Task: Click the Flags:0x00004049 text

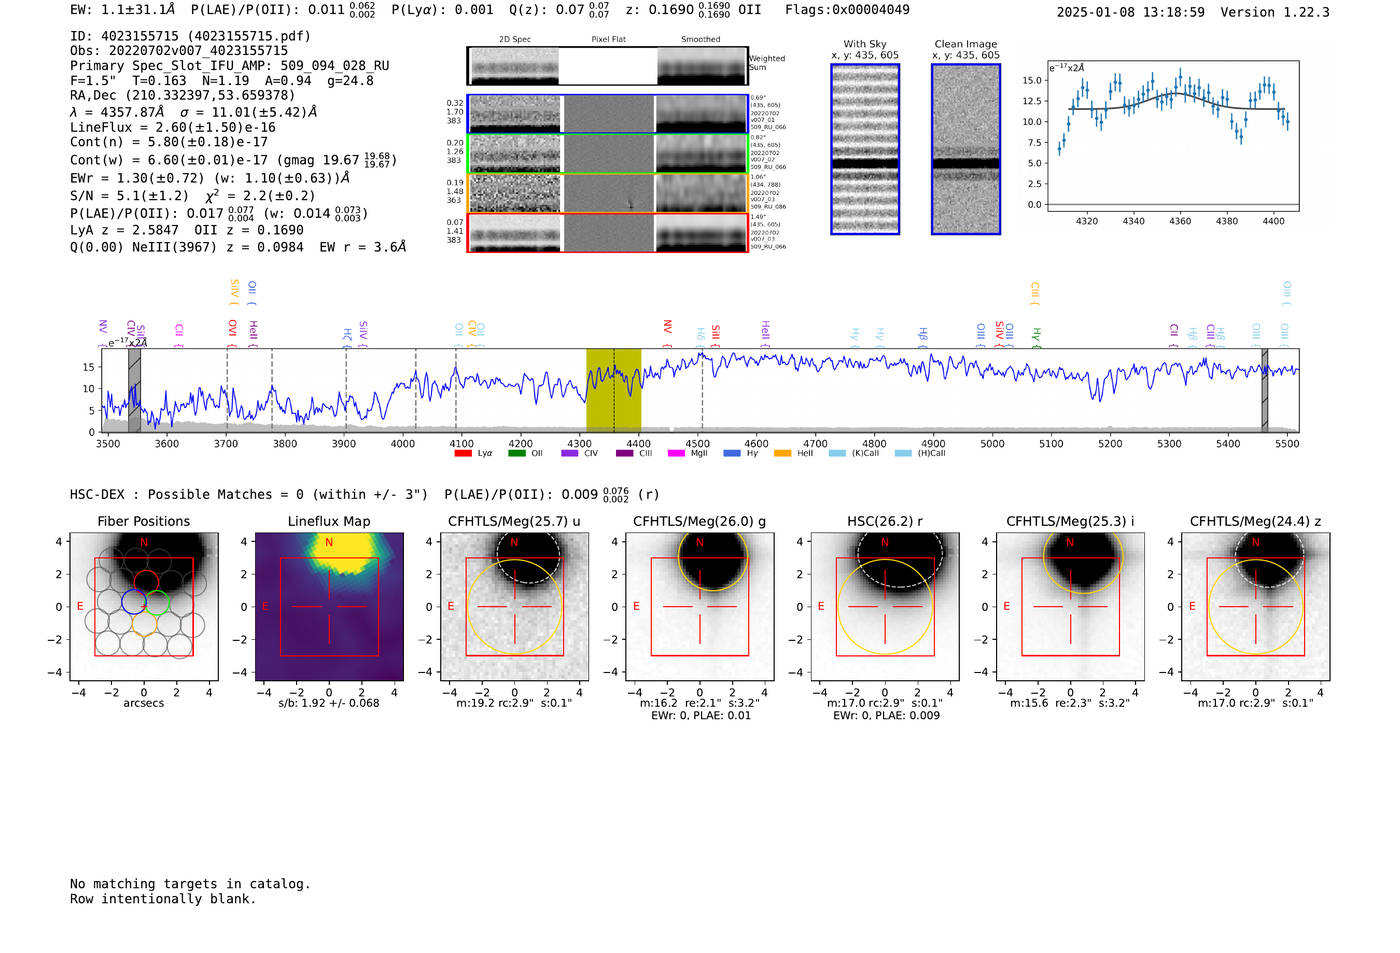Action: coord(847,10)
